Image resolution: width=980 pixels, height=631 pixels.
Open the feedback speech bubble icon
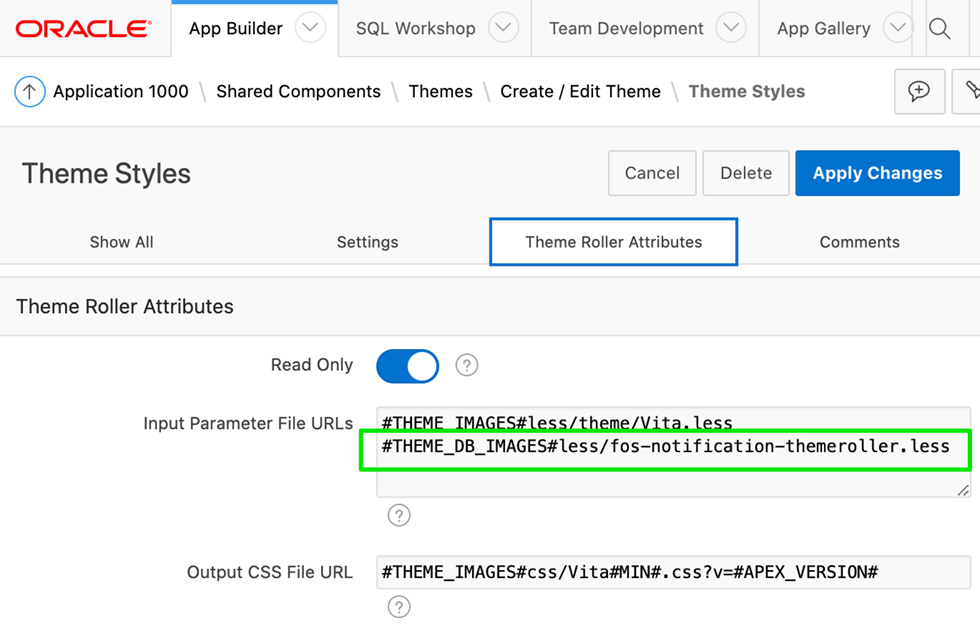(x=919, y=91)
